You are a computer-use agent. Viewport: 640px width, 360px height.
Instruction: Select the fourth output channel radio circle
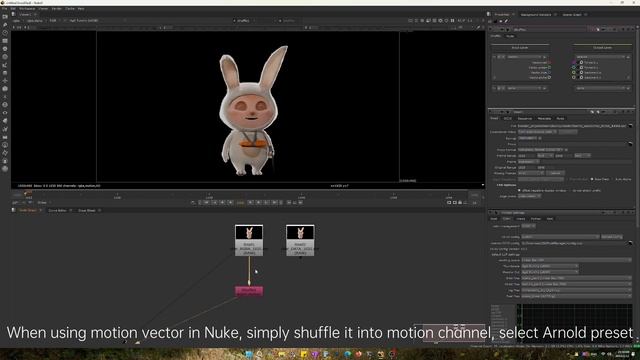tap(581, 77)
